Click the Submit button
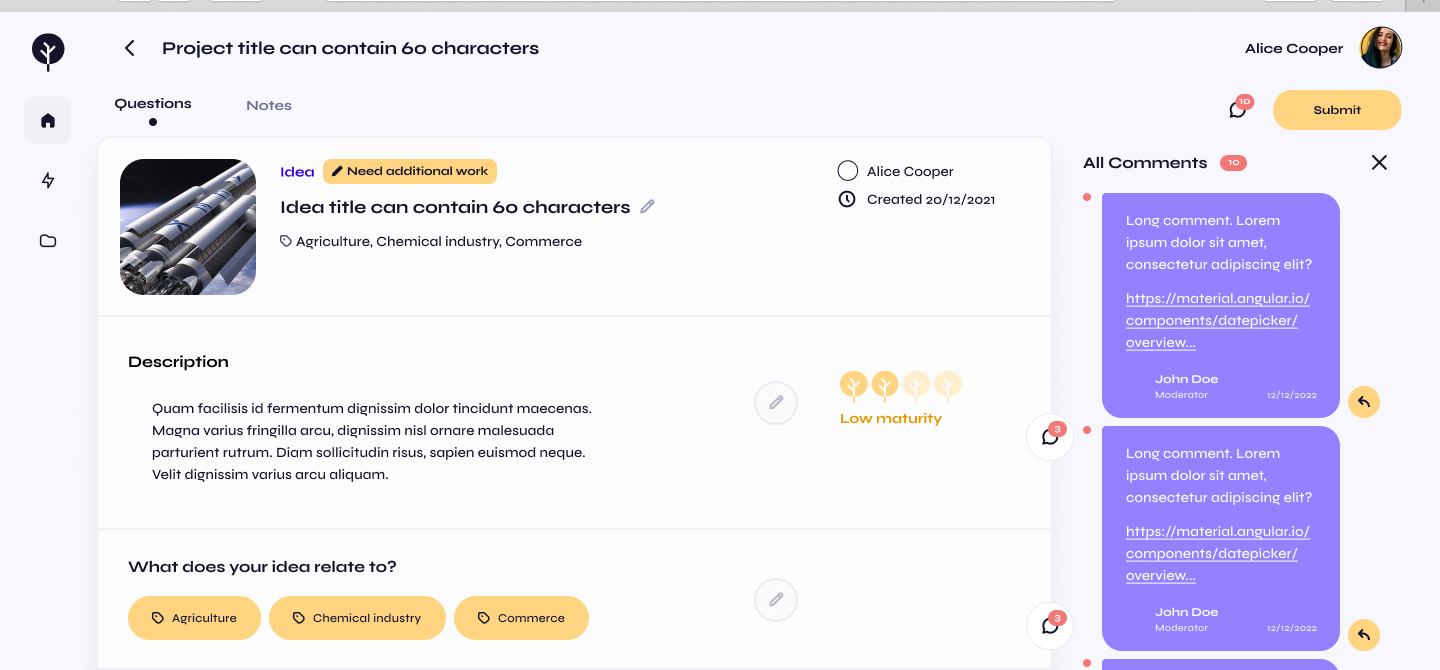The width and height of the screenshot is (1440, 670). coord(1337,110)
